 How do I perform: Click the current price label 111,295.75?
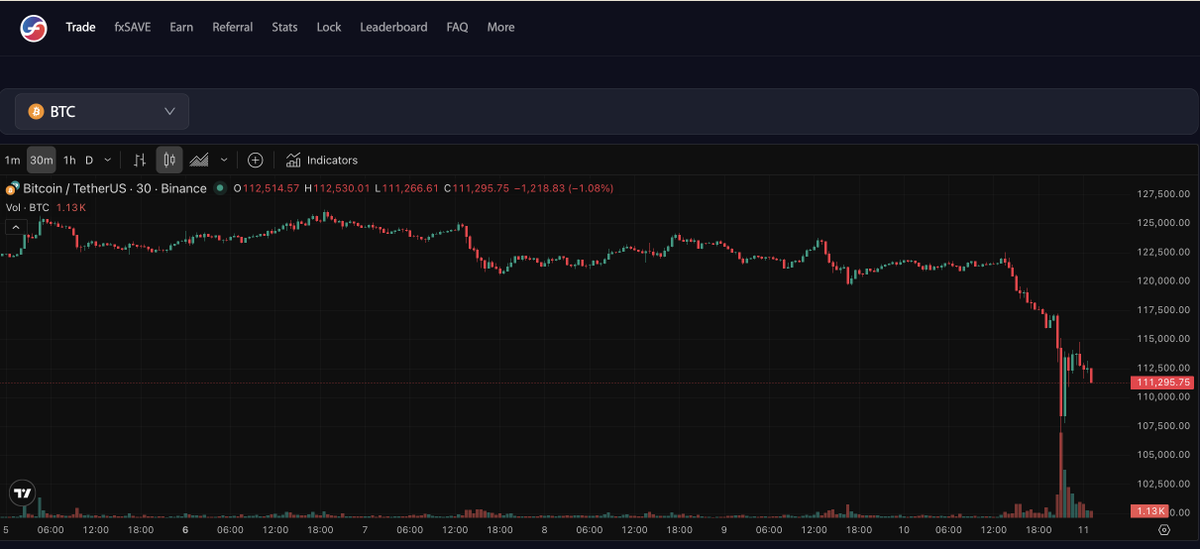tap(1161, 383)
